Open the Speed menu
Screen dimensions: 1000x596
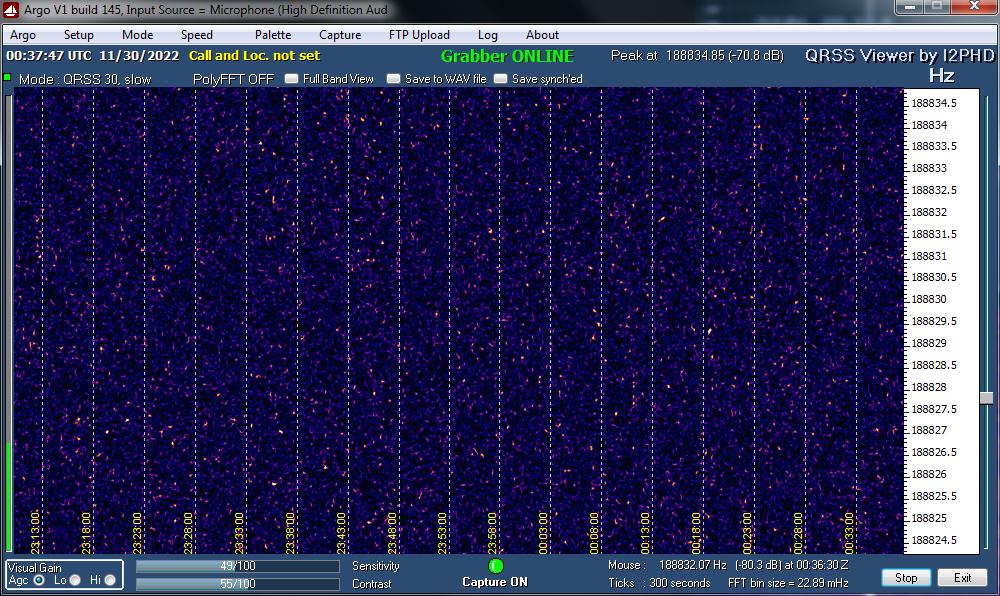pyautogui.click(x=196, y=35)
